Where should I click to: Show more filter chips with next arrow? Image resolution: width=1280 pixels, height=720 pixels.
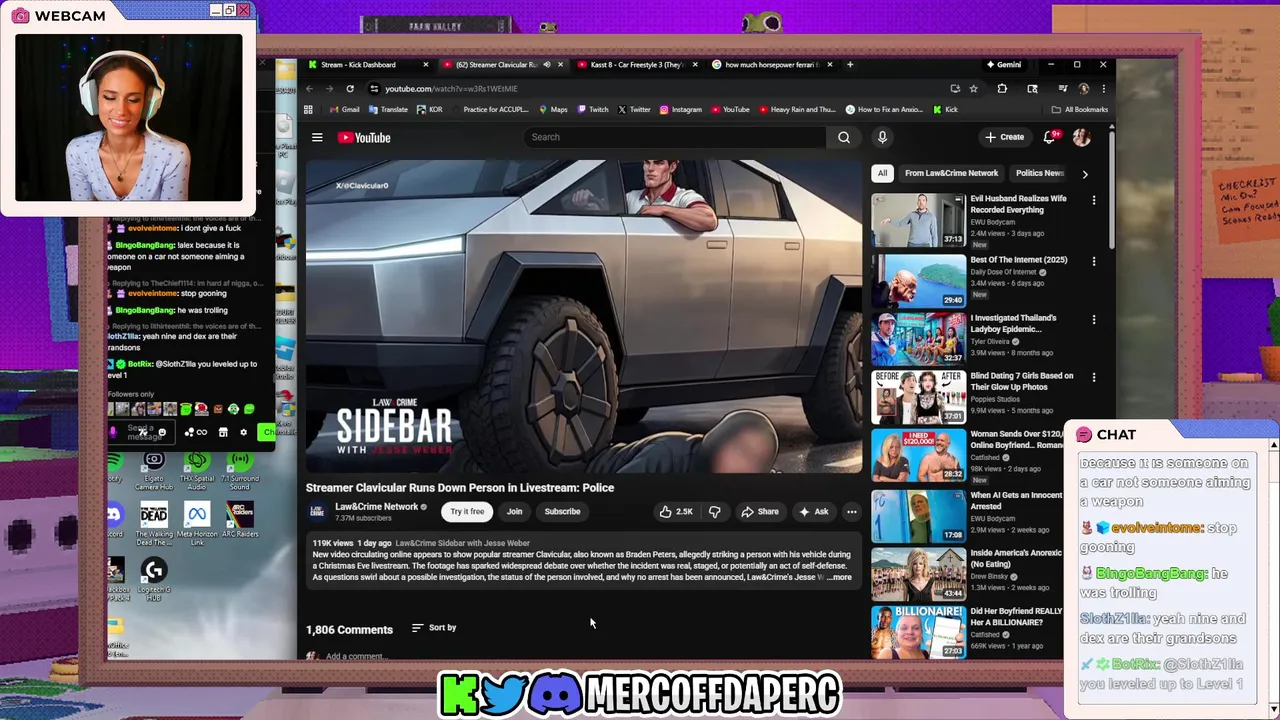1085,174
